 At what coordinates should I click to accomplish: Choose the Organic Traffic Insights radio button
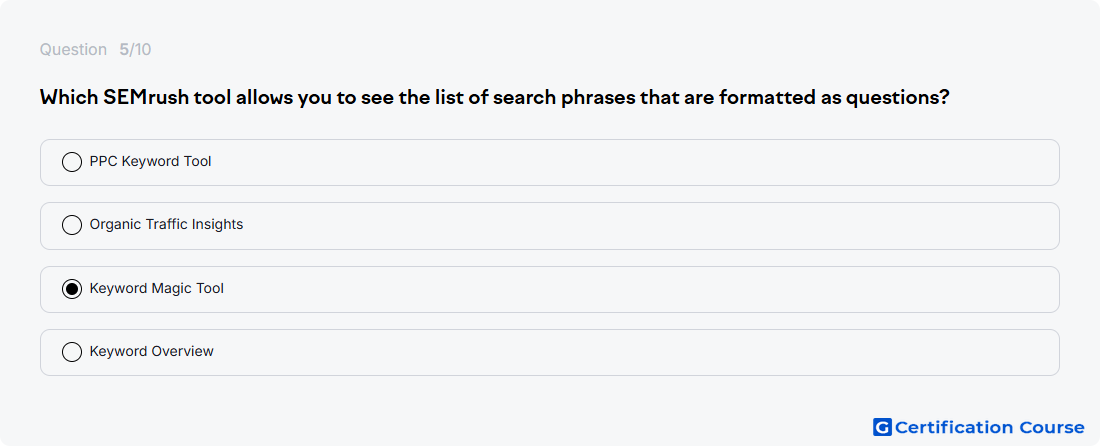pyautogui.click(x=72, y=225)
